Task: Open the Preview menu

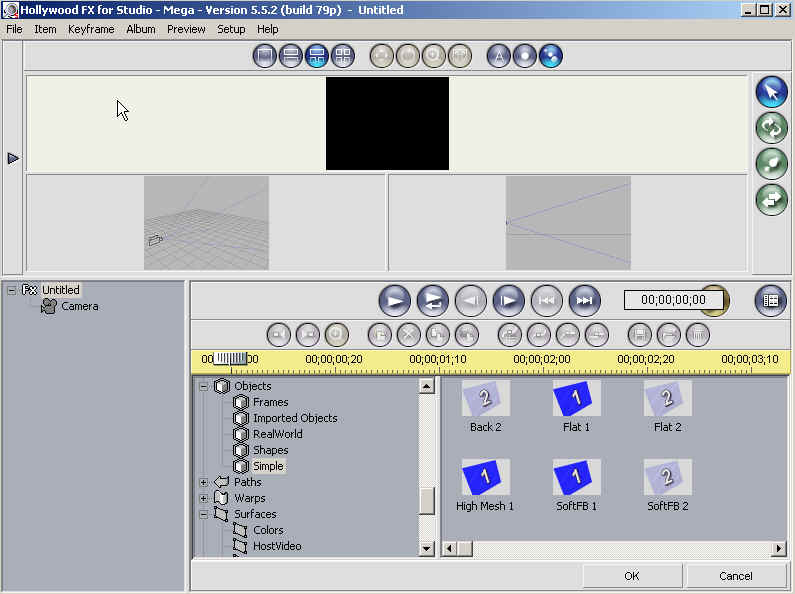Action: point(186,29)
